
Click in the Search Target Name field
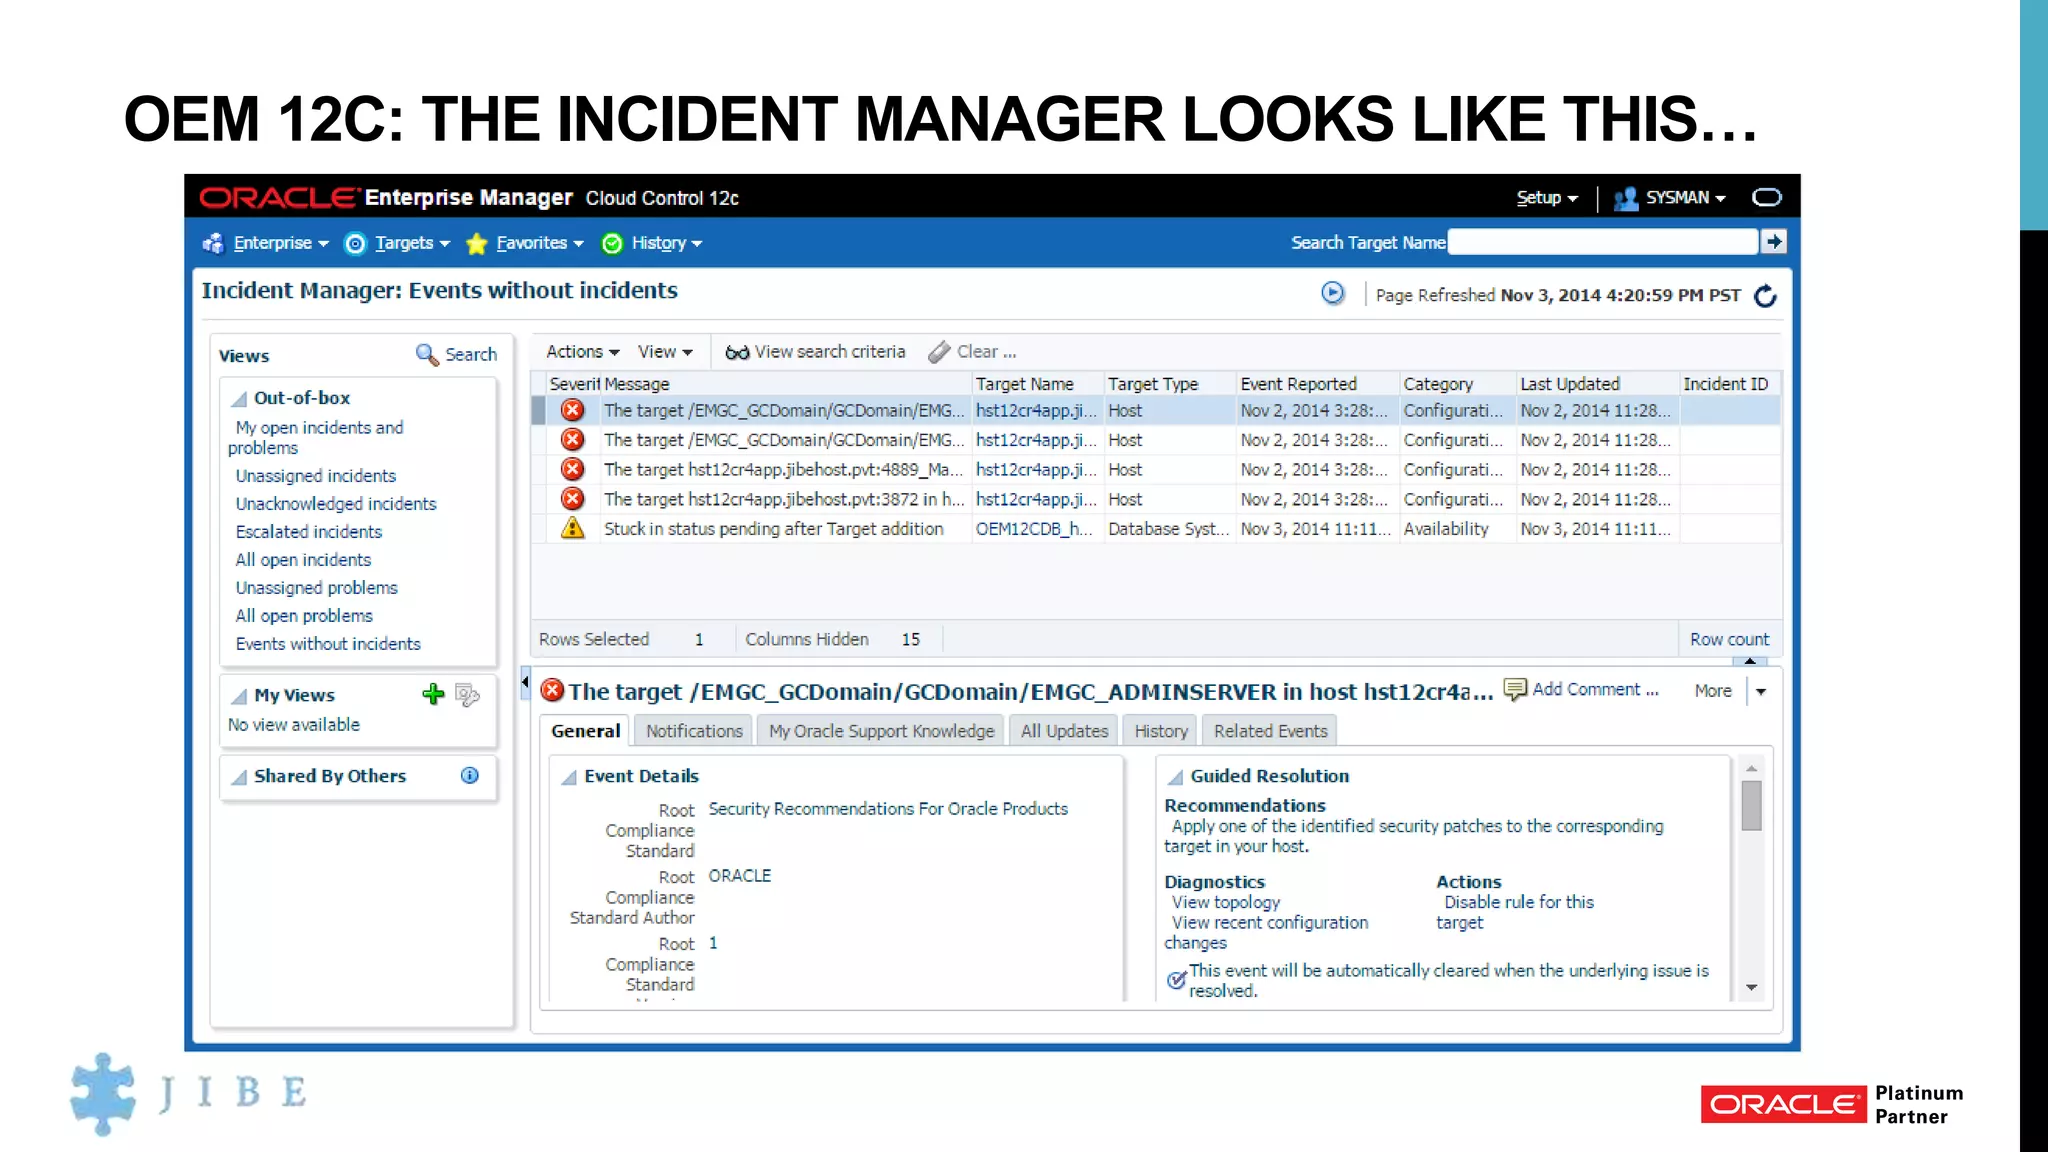(x=1603, y=242)
